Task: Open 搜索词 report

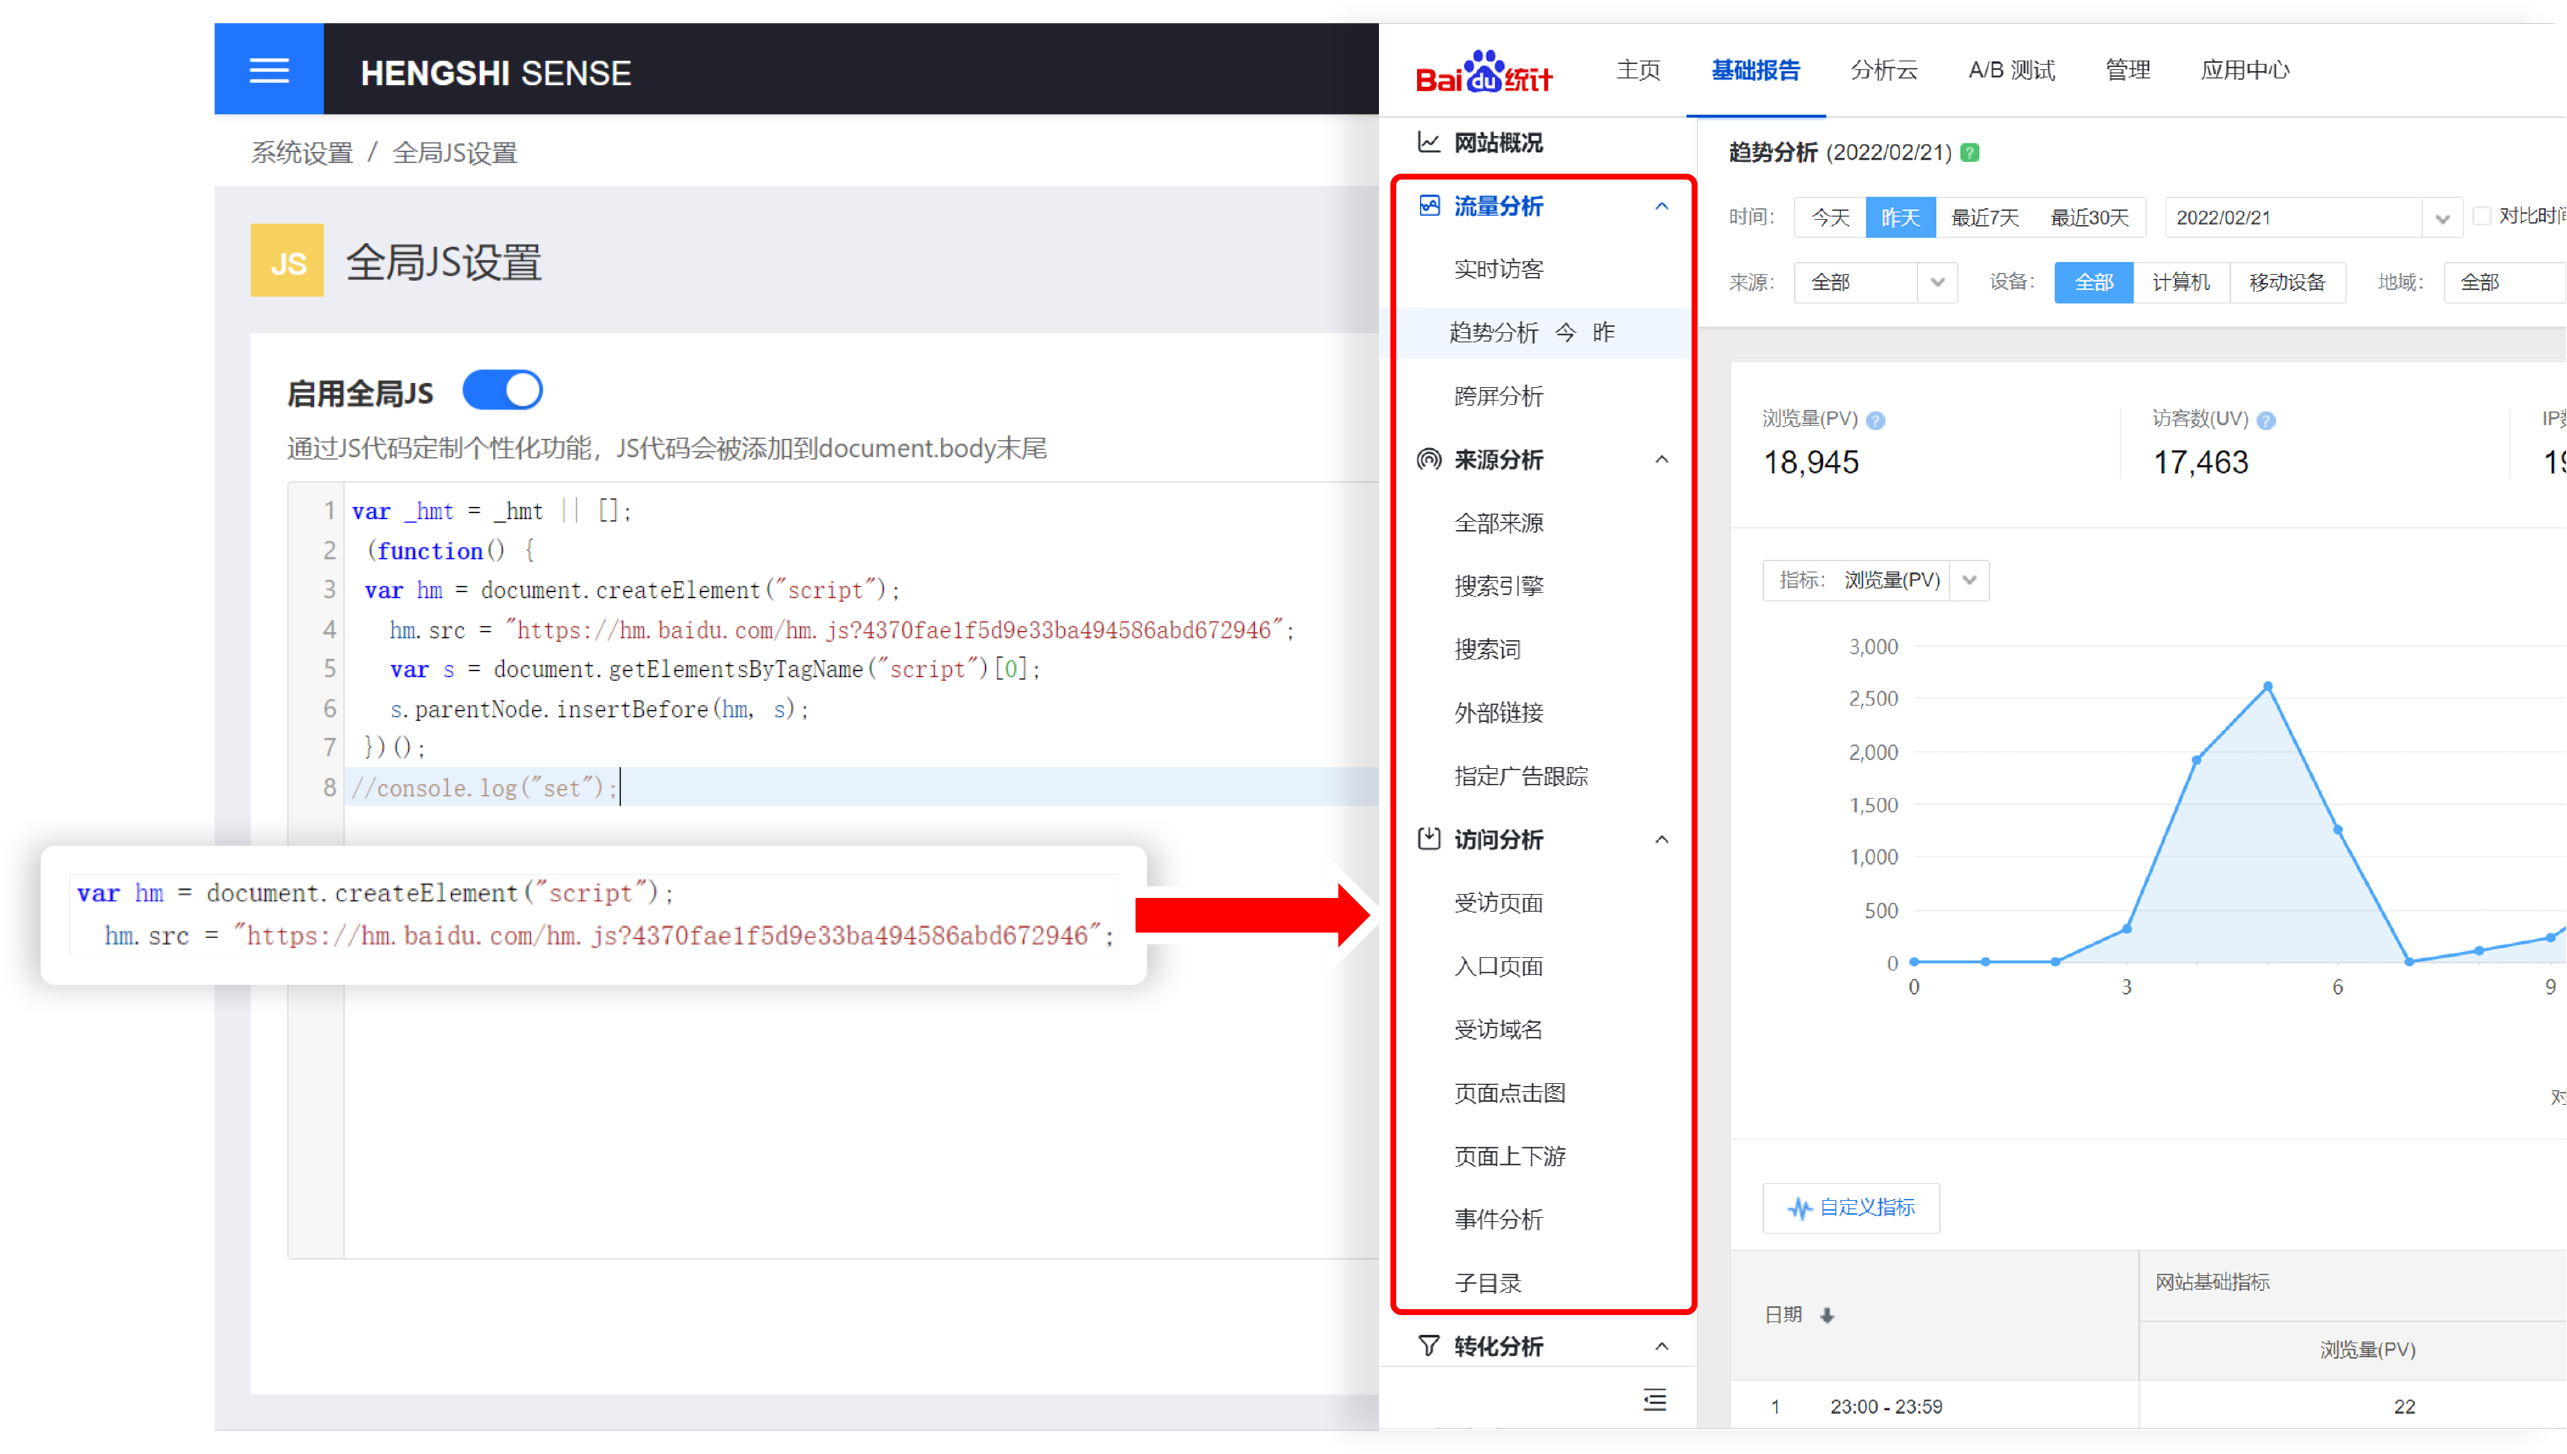Action: click(x=1486, y=649)
